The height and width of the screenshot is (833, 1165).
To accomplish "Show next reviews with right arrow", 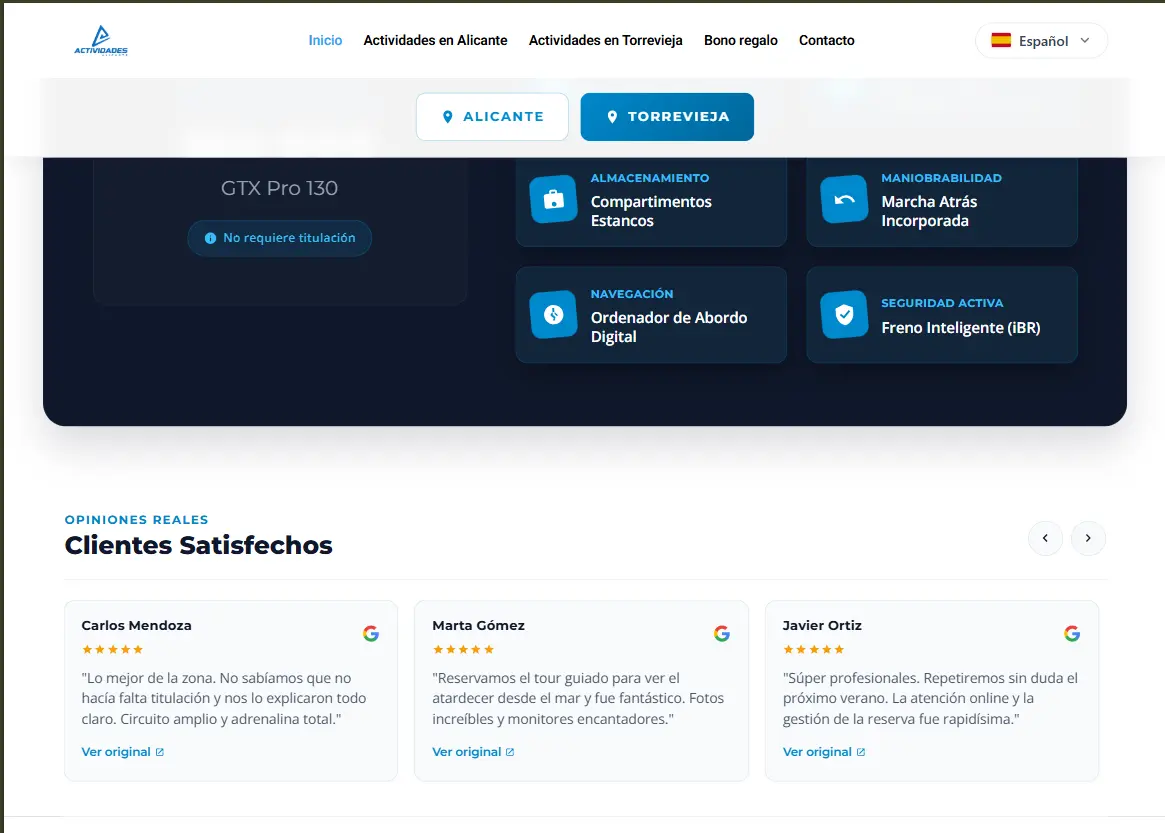I will pyautogui.click(x=1088, y=538).
